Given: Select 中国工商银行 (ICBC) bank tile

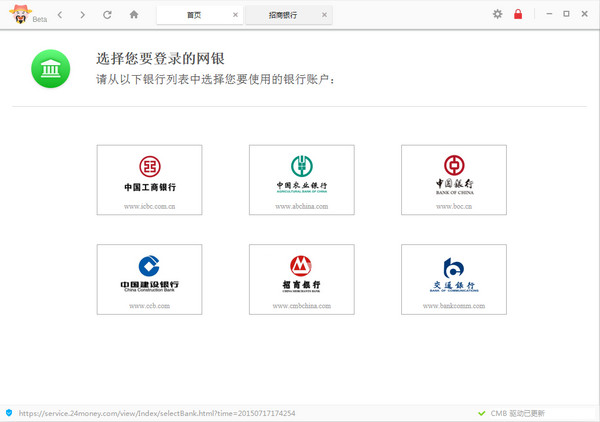Looking at the screenshot, I should pos(149,180).
